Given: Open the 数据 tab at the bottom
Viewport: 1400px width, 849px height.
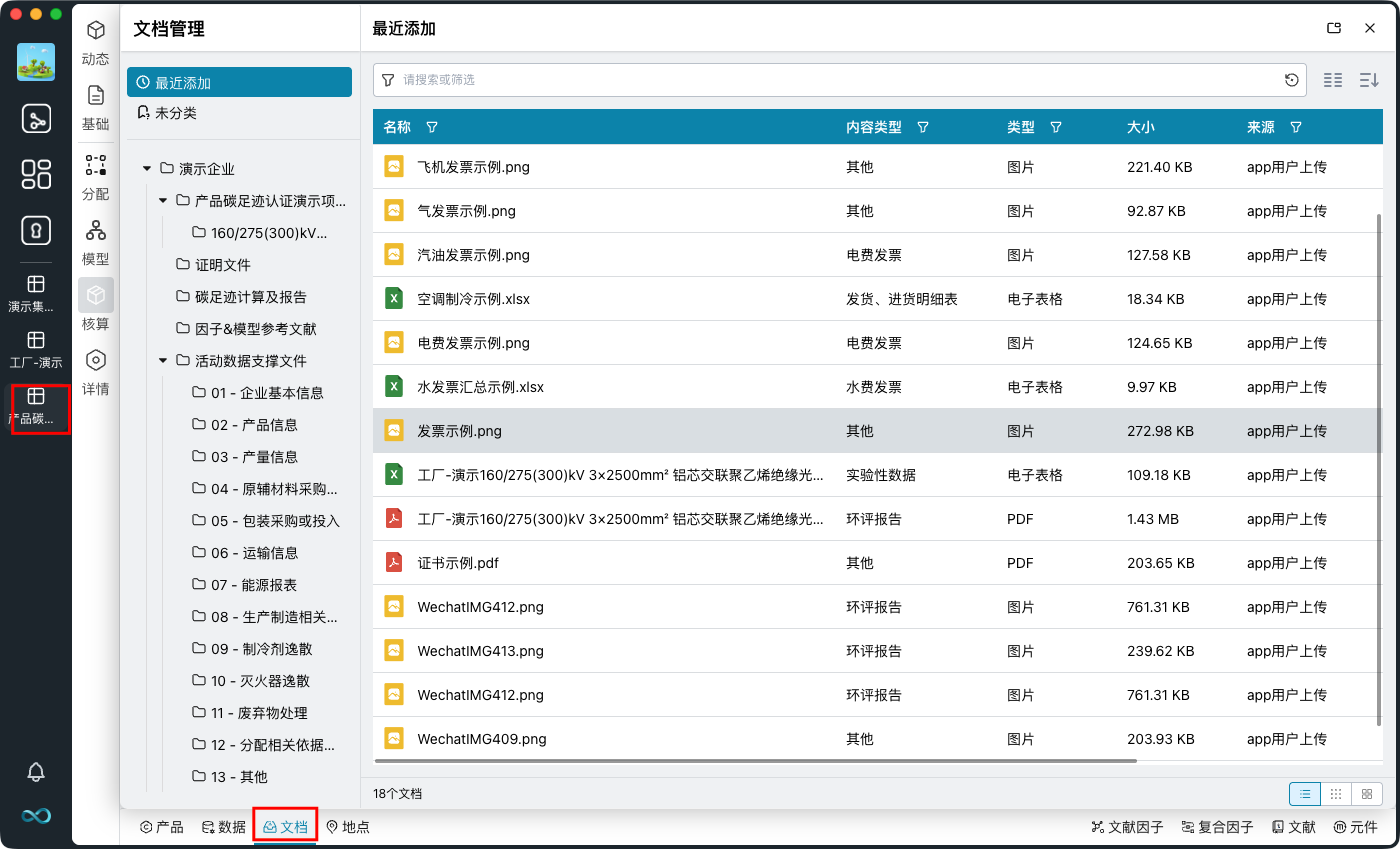Looking at the screenshot, I should pyautogui.click(x=222, y=827).
